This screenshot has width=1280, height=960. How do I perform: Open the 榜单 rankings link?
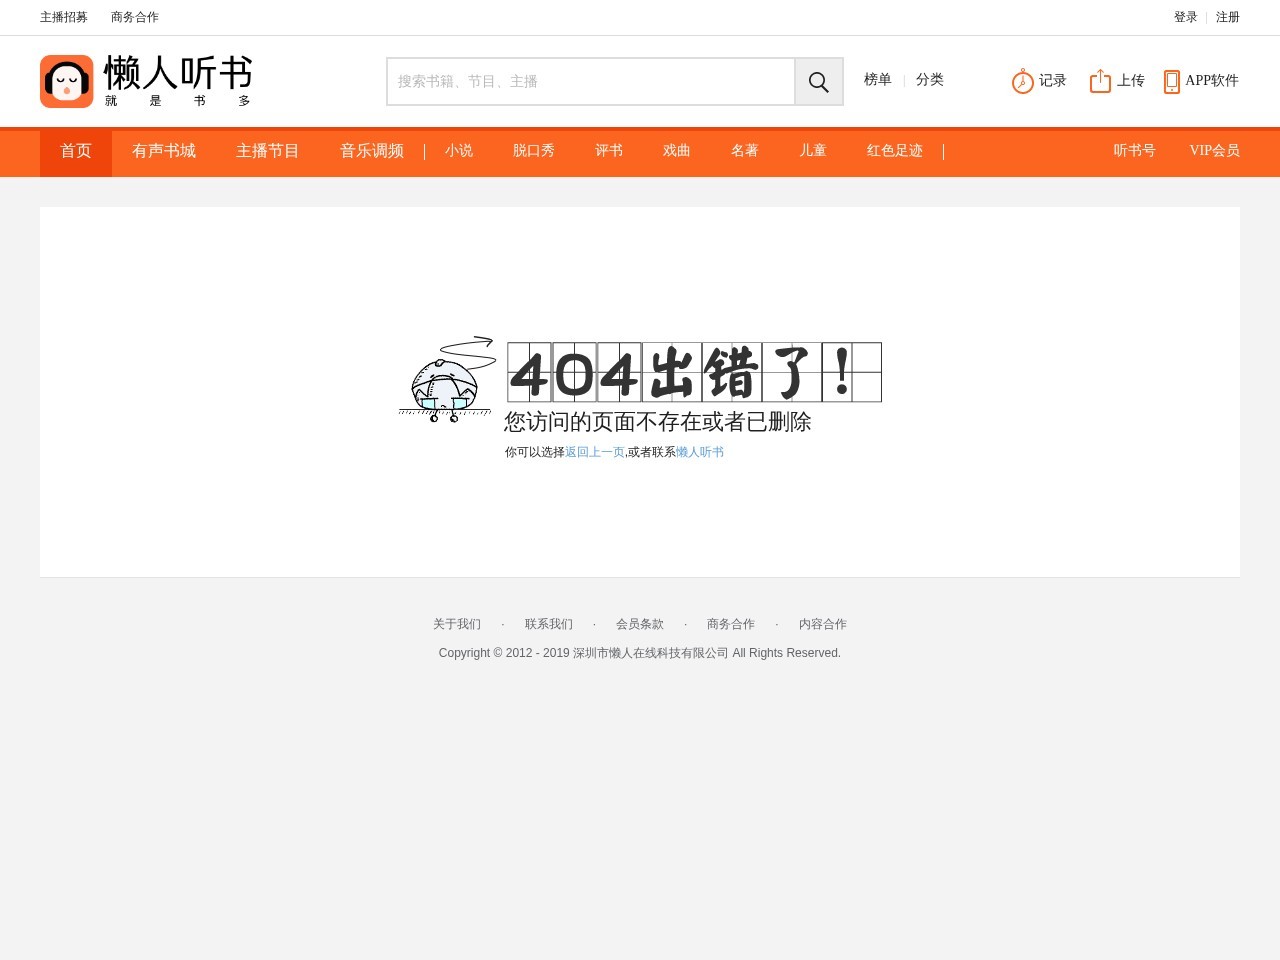coord(878,80)
